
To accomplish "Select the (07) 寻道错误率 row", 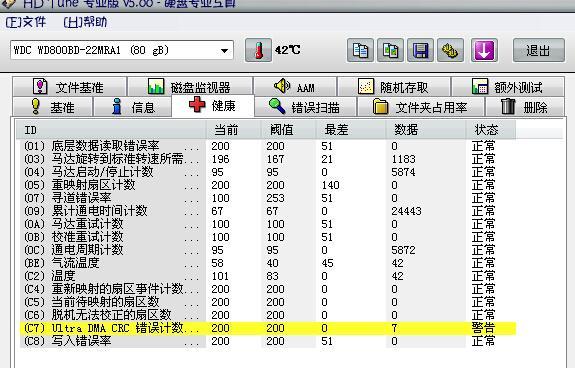I will tap(268, 198).
